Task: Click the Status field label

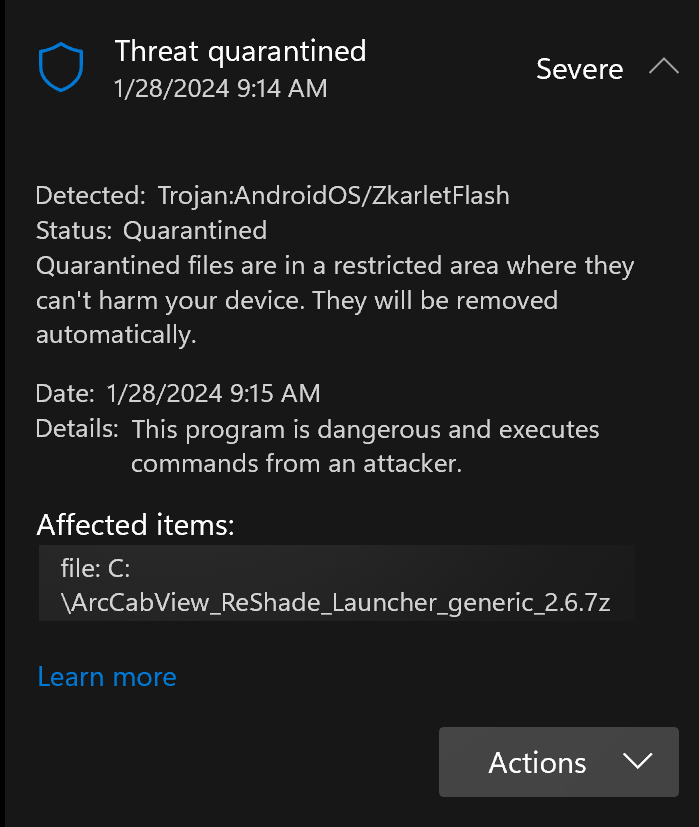Action: pyautogui.click(x=74, y=231)
